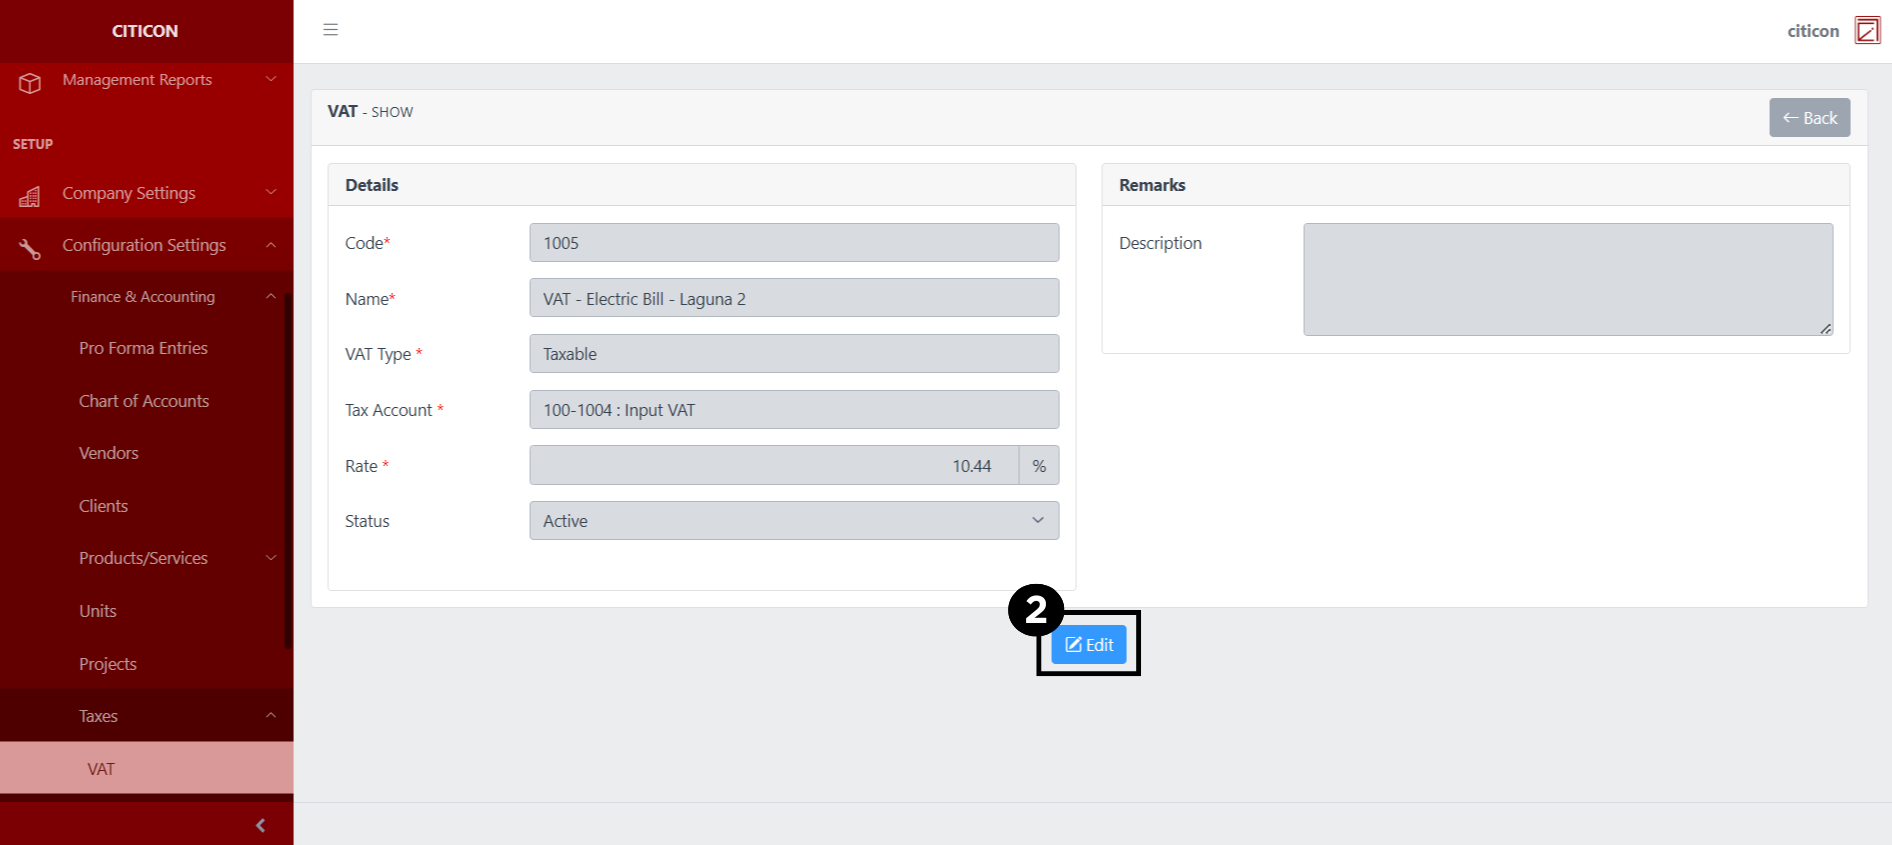Click the Company Settings building icon

(x=30, y=197)
